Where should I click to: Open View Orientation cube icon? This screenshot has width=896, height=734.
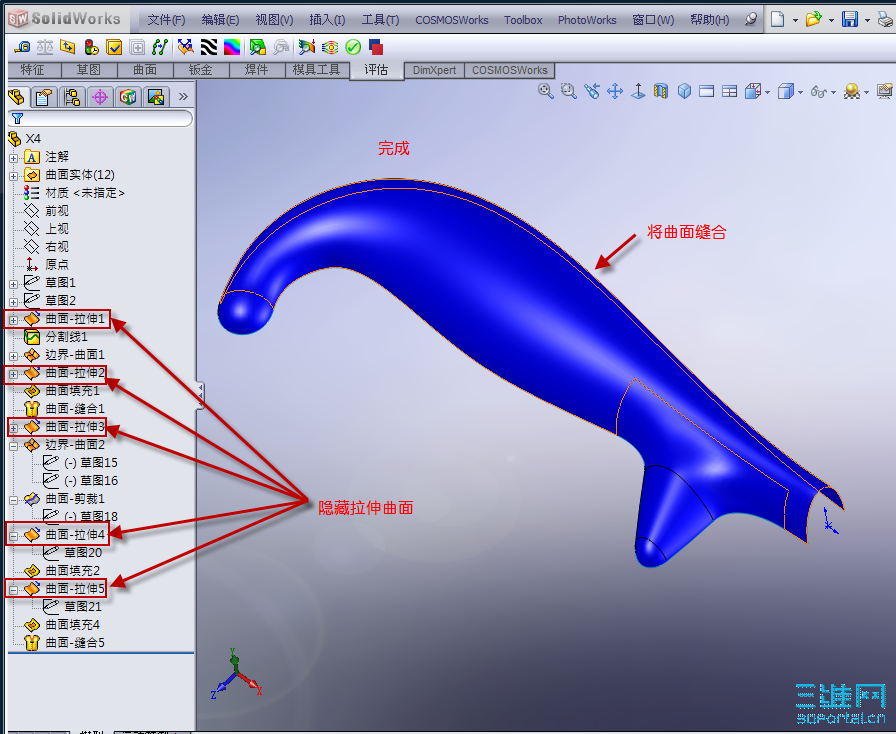coord(753,91)
